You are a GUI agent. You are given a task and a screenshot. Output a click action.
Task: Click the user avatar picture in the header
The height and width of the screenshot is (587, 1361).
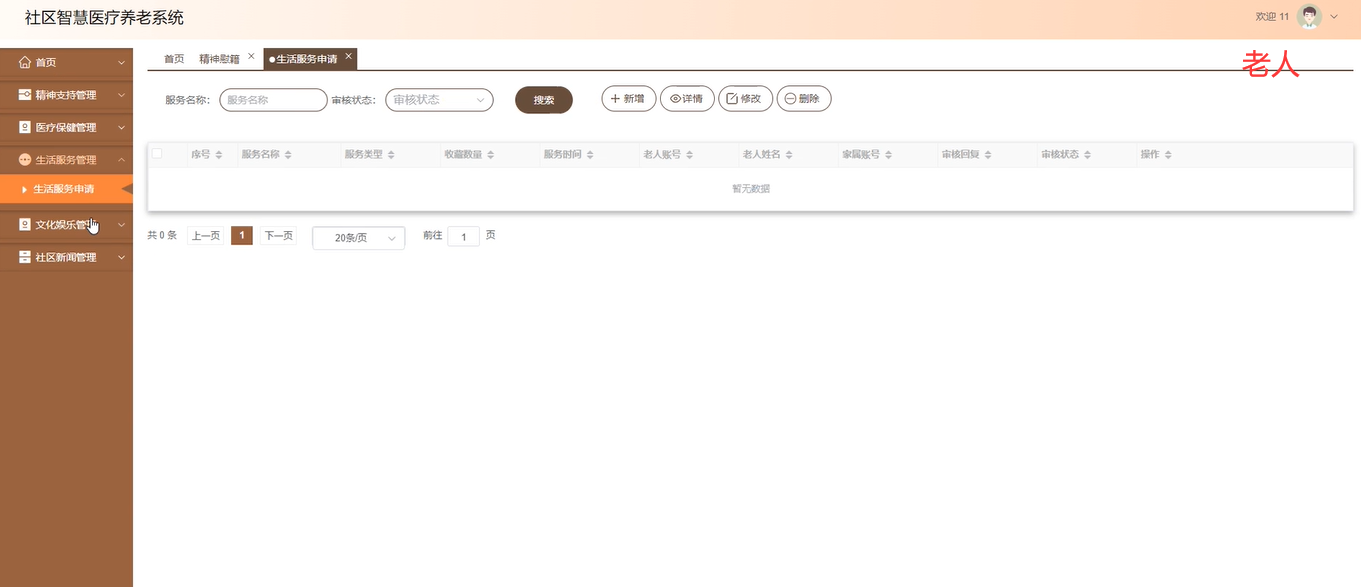pyautogui.click(x=1309, y=17)
